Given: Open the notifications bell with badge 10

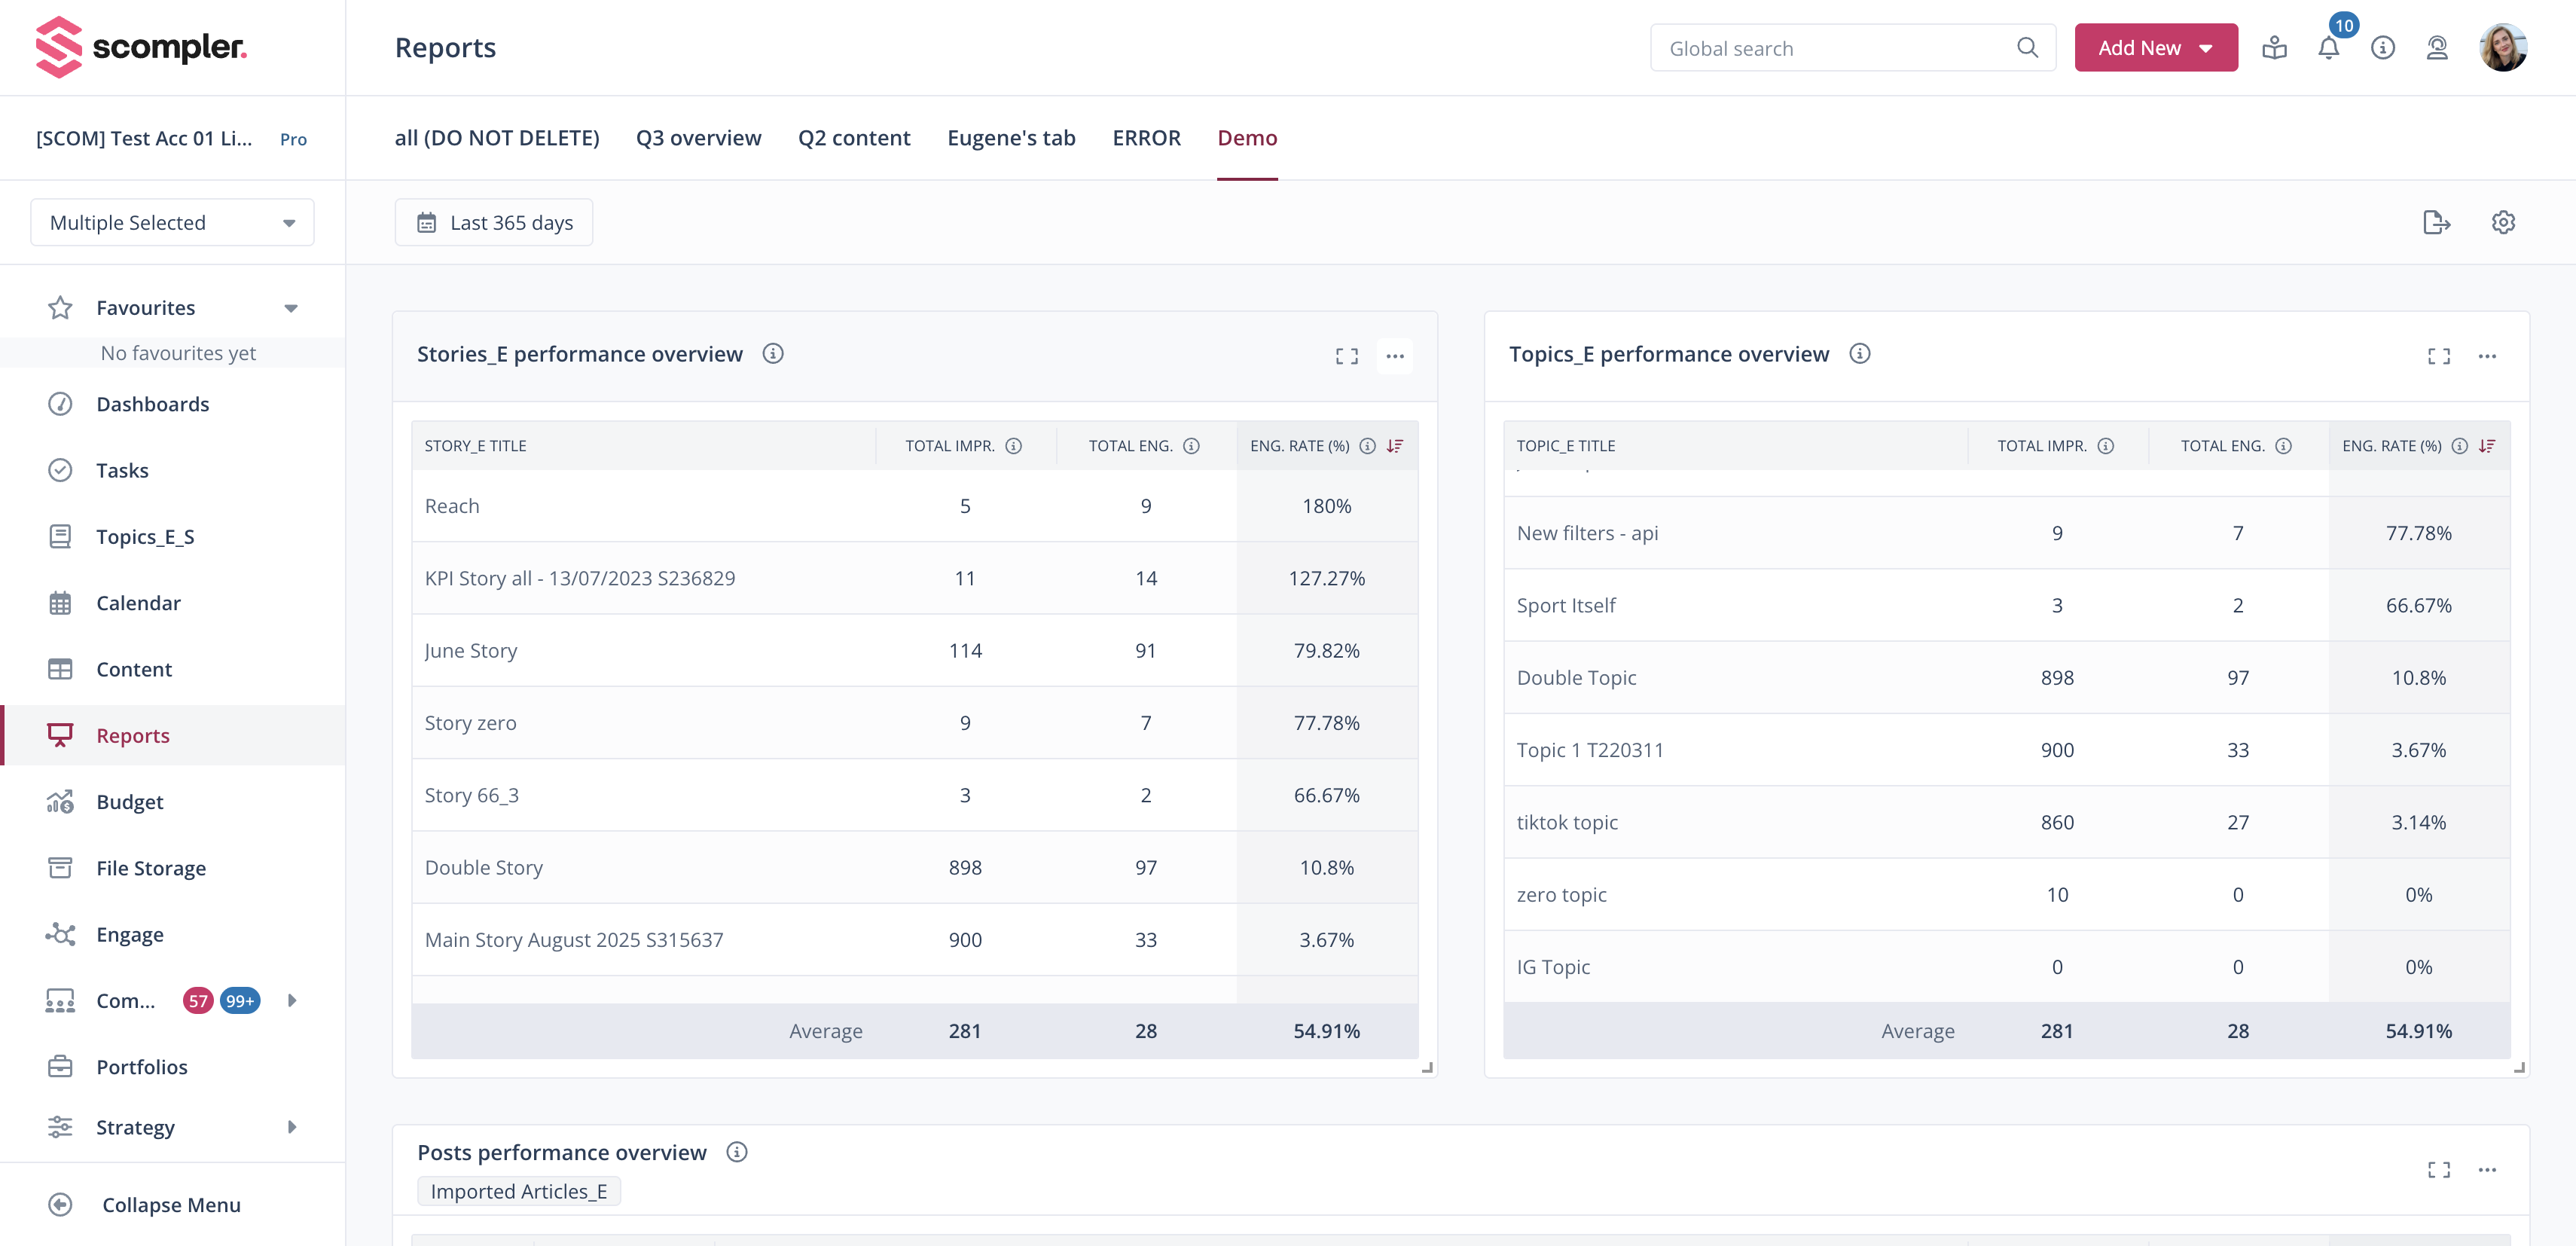Looking at the screenshot, I should (2329, 47).
